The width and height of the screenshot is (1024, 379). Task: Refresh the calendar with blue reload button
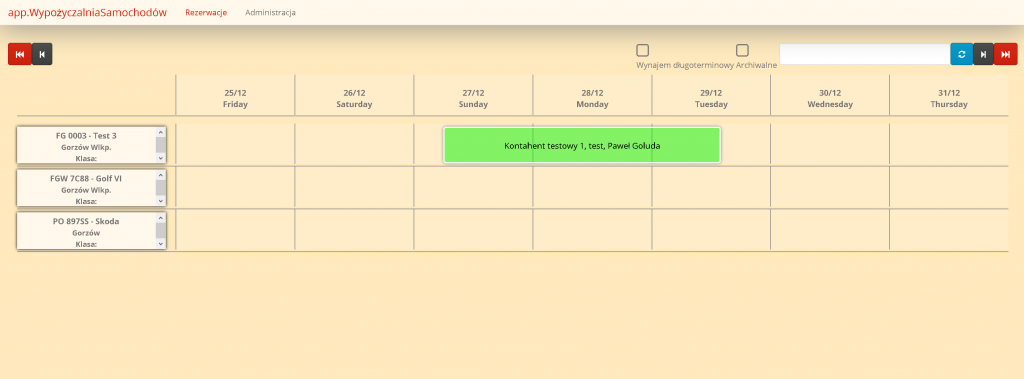pos(961,54)
